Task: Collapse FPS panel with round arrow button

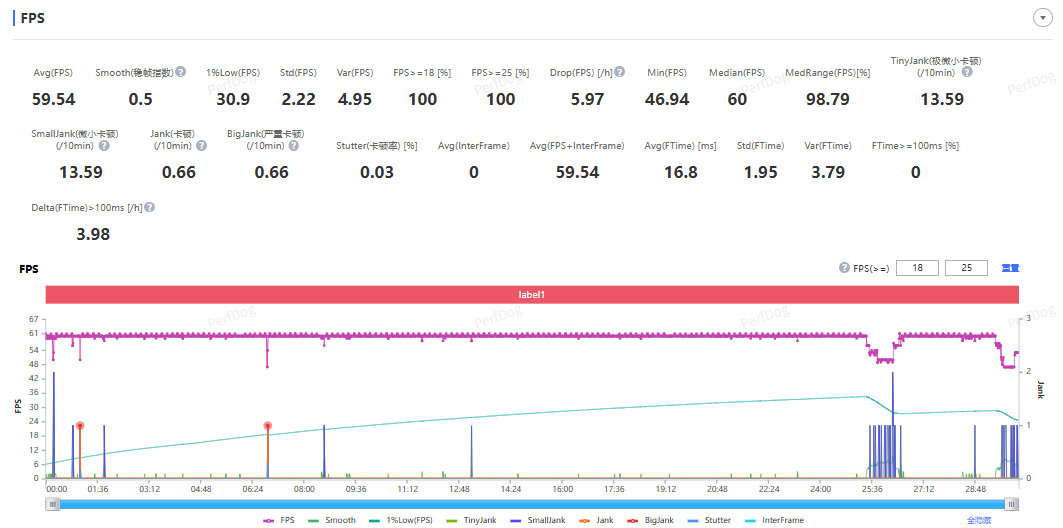Action: (x=1042, y=18)
